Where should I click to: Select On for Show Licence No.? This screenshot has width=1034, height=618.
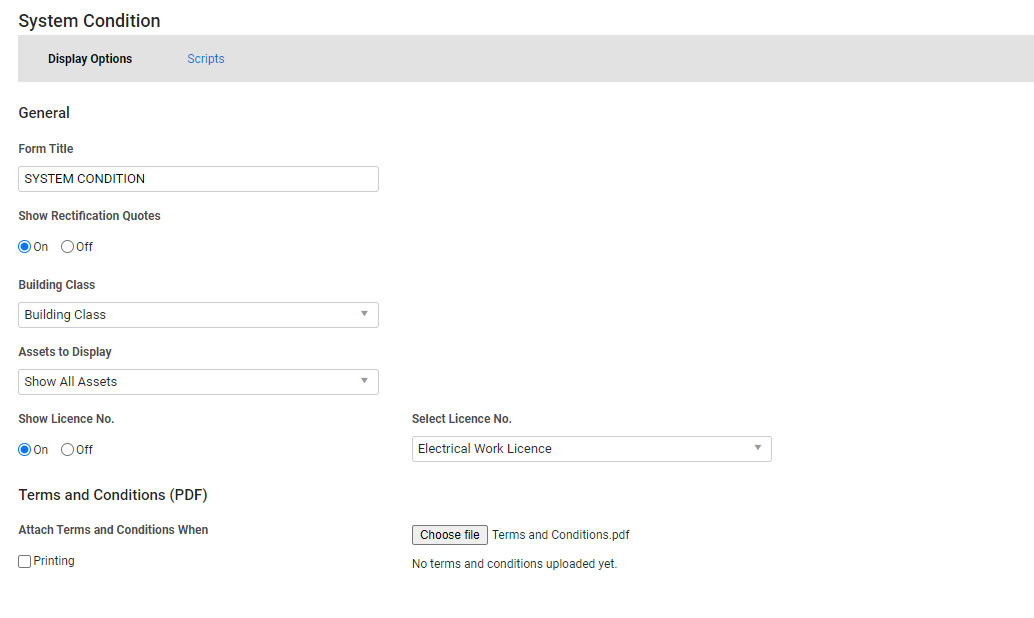coord(23,449)
